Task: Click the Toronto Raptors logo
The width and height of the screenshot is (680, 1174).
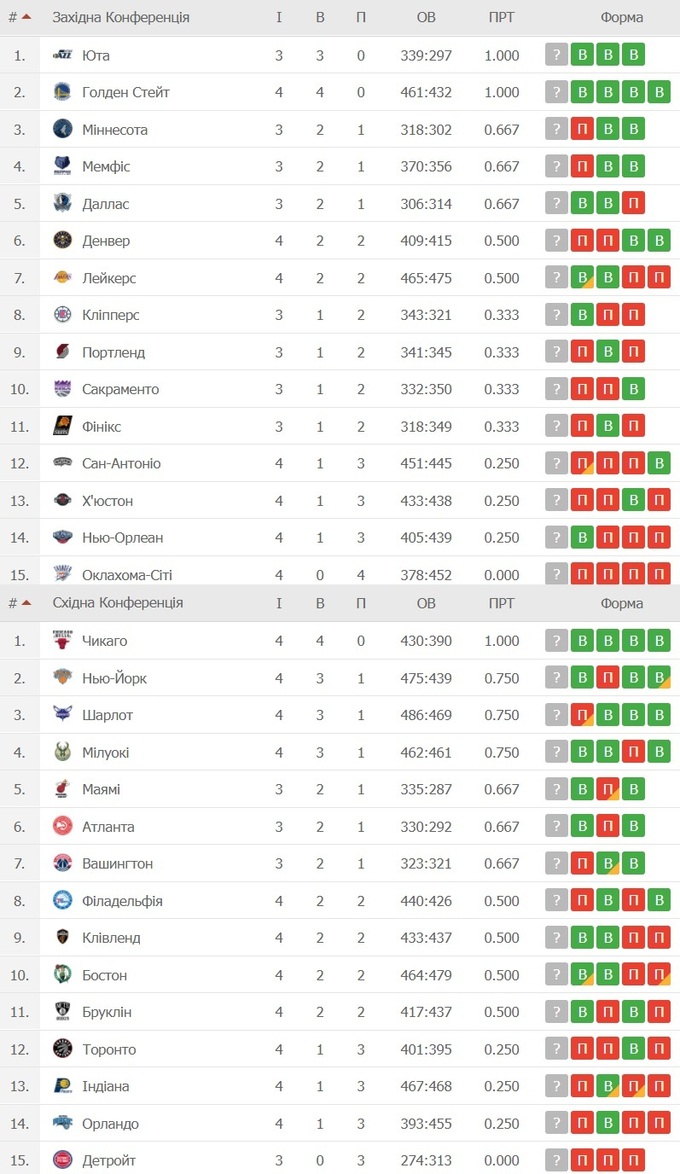Action: (x=62, y=1049)
